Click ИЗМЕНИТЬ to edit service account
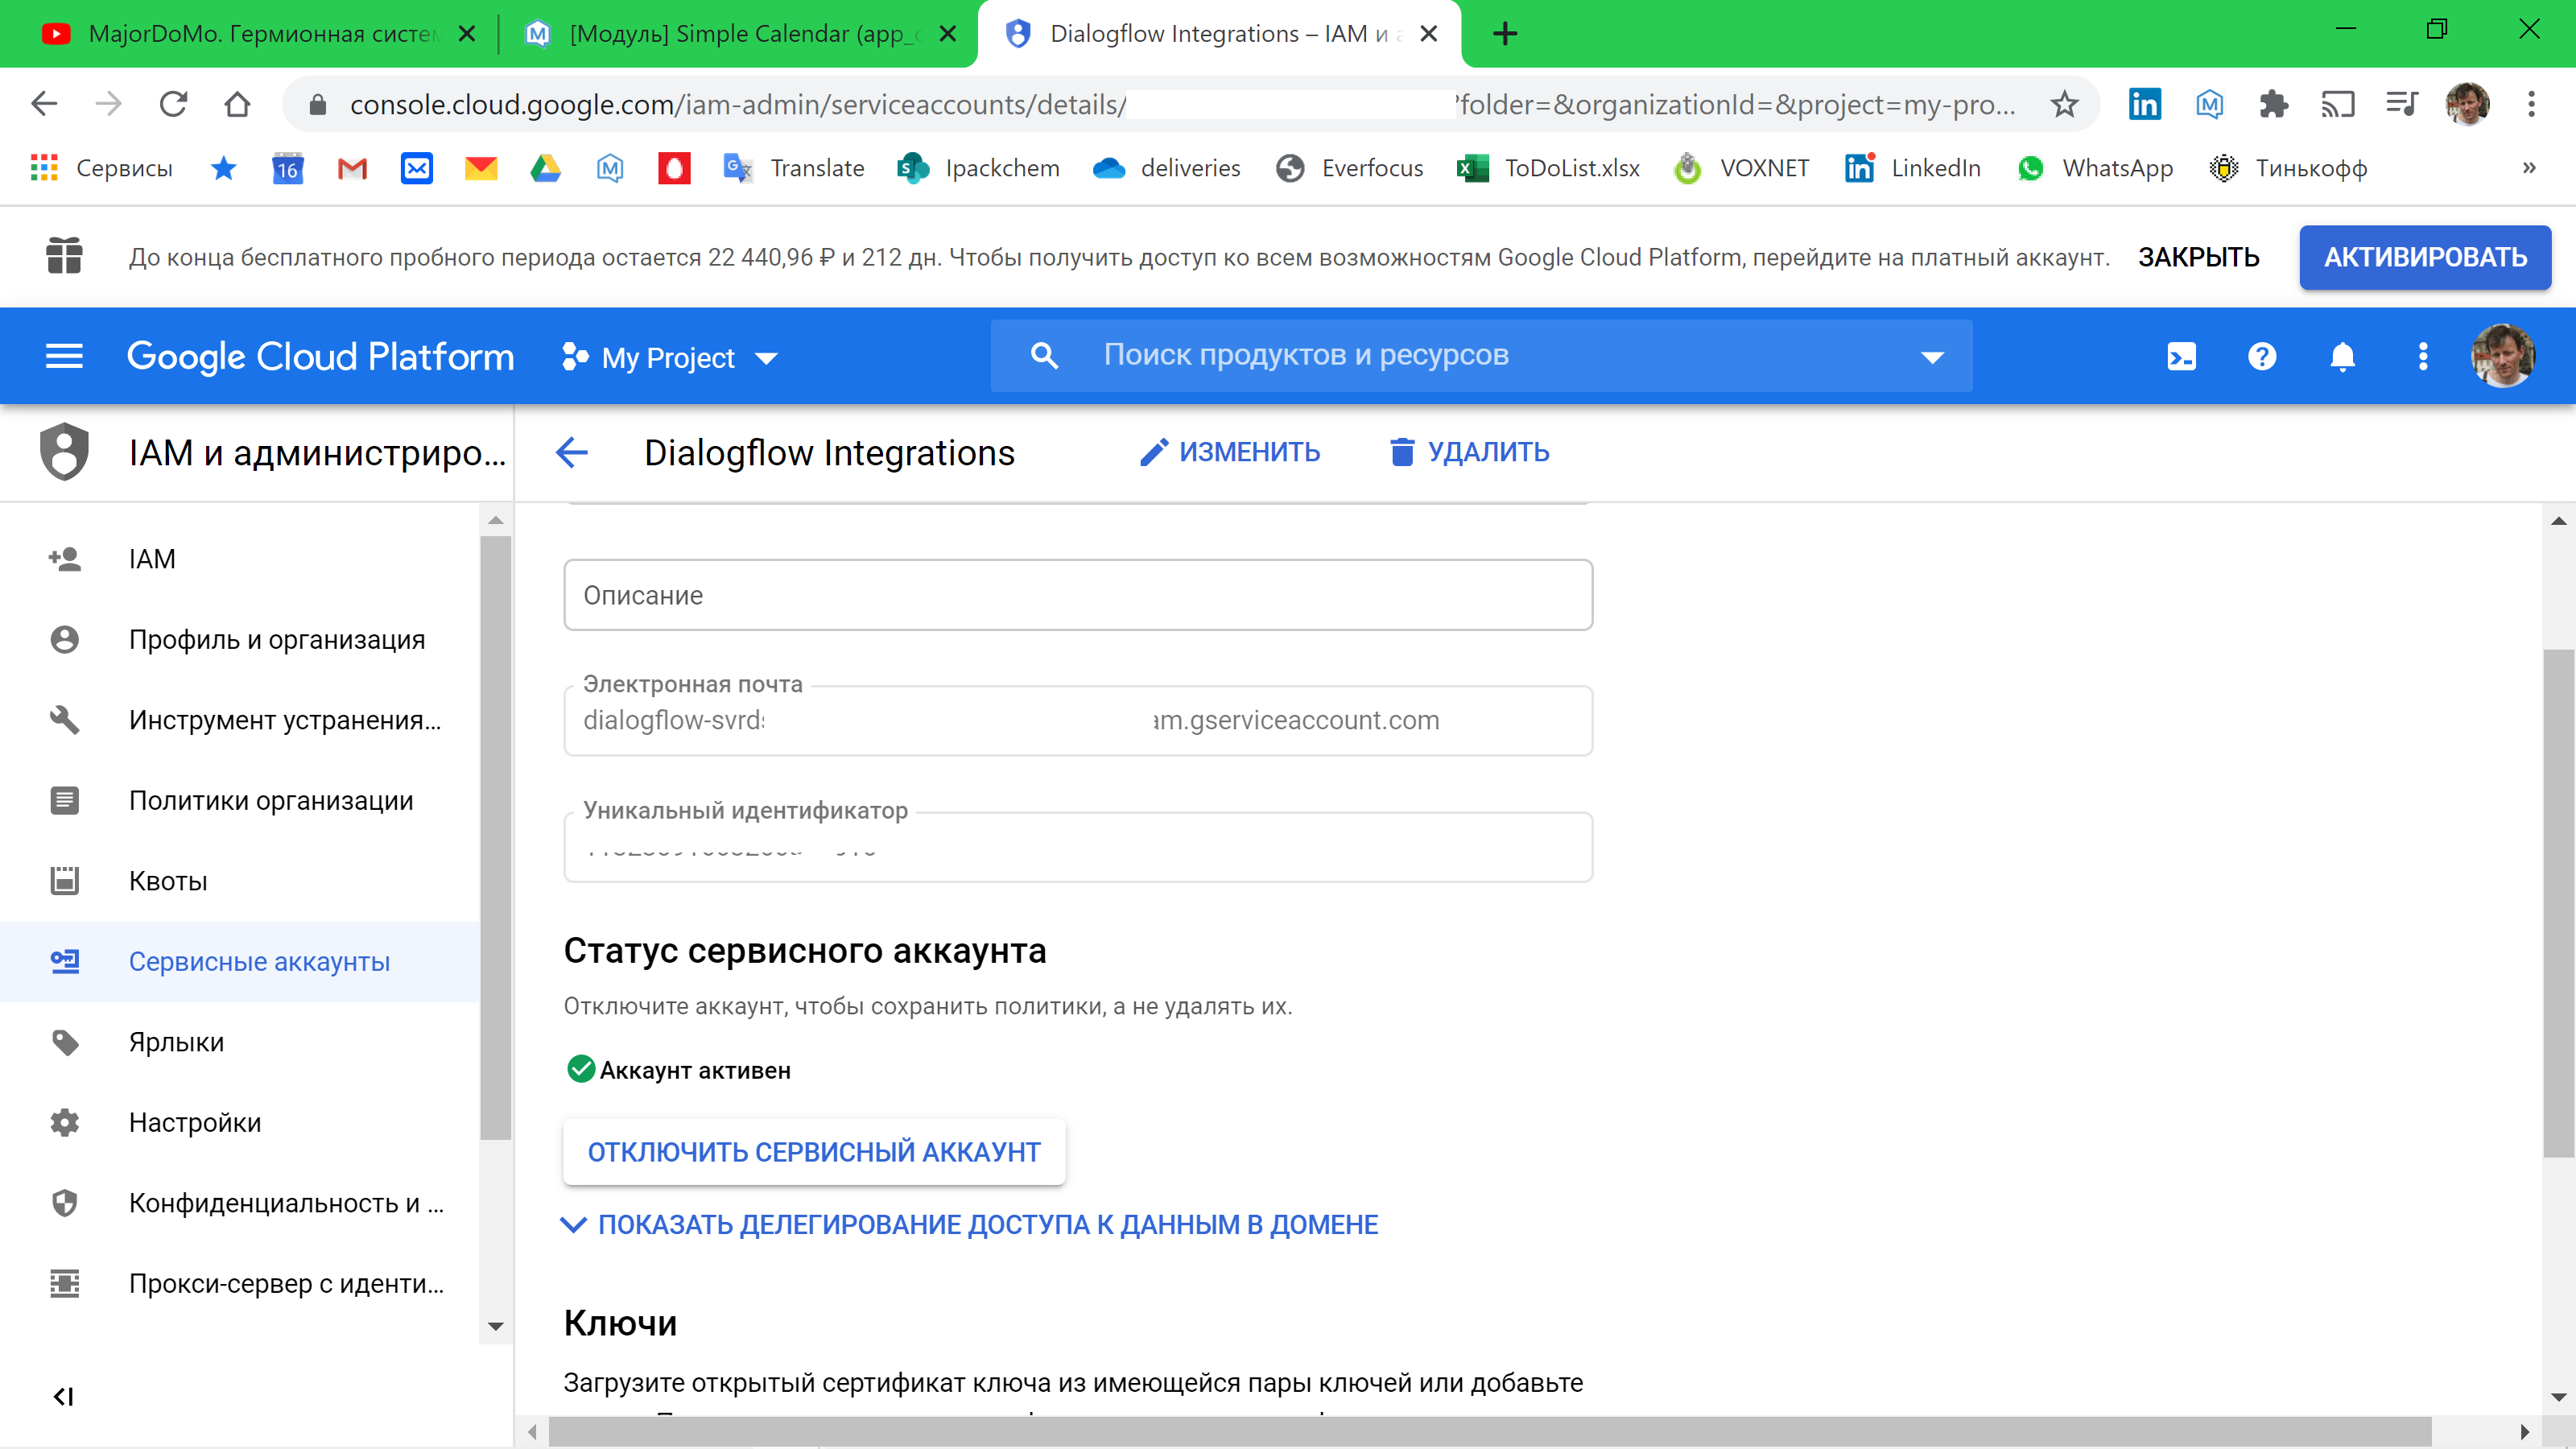This screenshot has height=1449, width=2576. (1230, 452)
